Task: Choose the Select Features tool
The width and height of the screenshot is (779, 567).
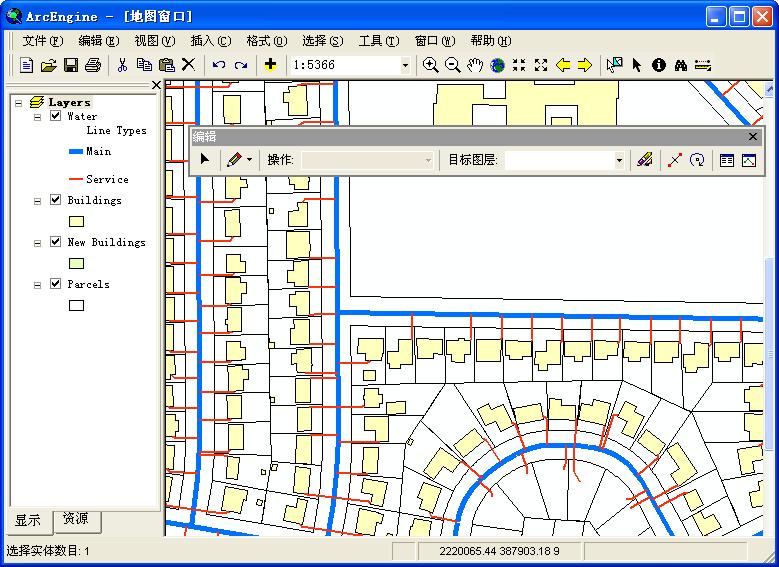Action: point(615,65)
